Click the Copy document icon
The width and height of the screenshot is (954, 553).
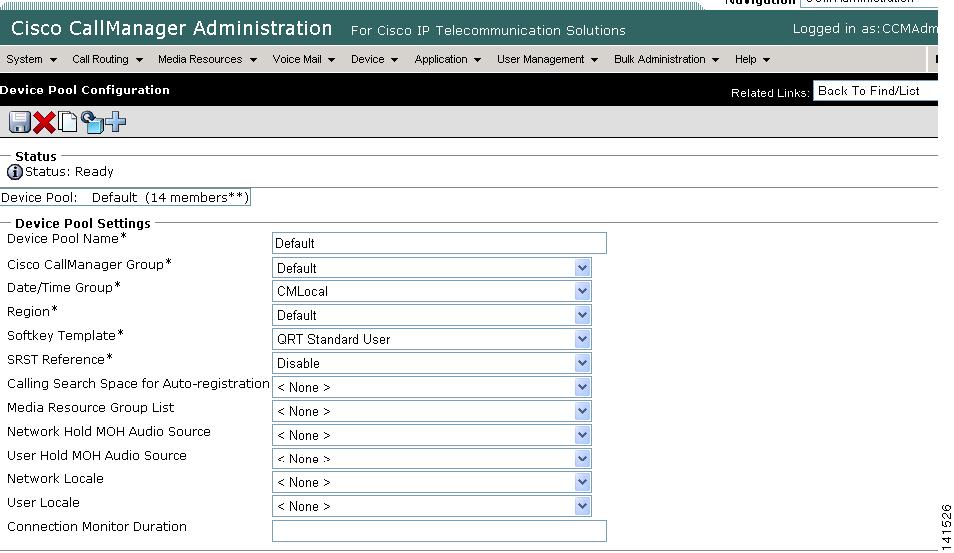(x=68, y=122)
